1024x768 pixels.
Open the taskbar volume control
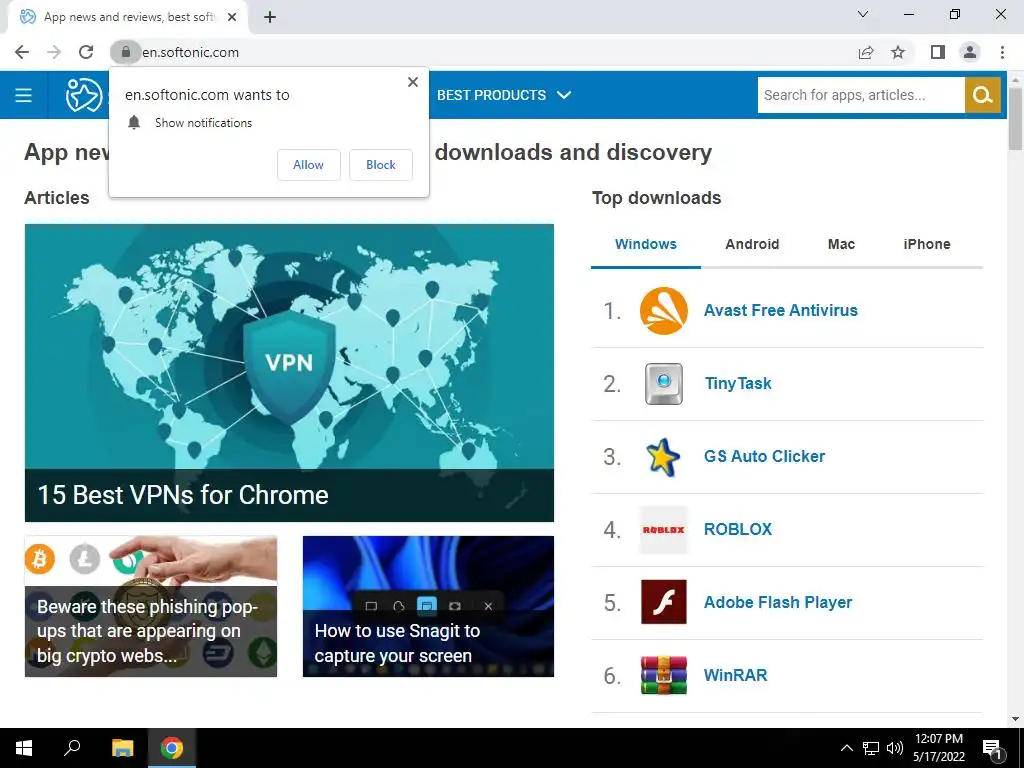[895, 748]
